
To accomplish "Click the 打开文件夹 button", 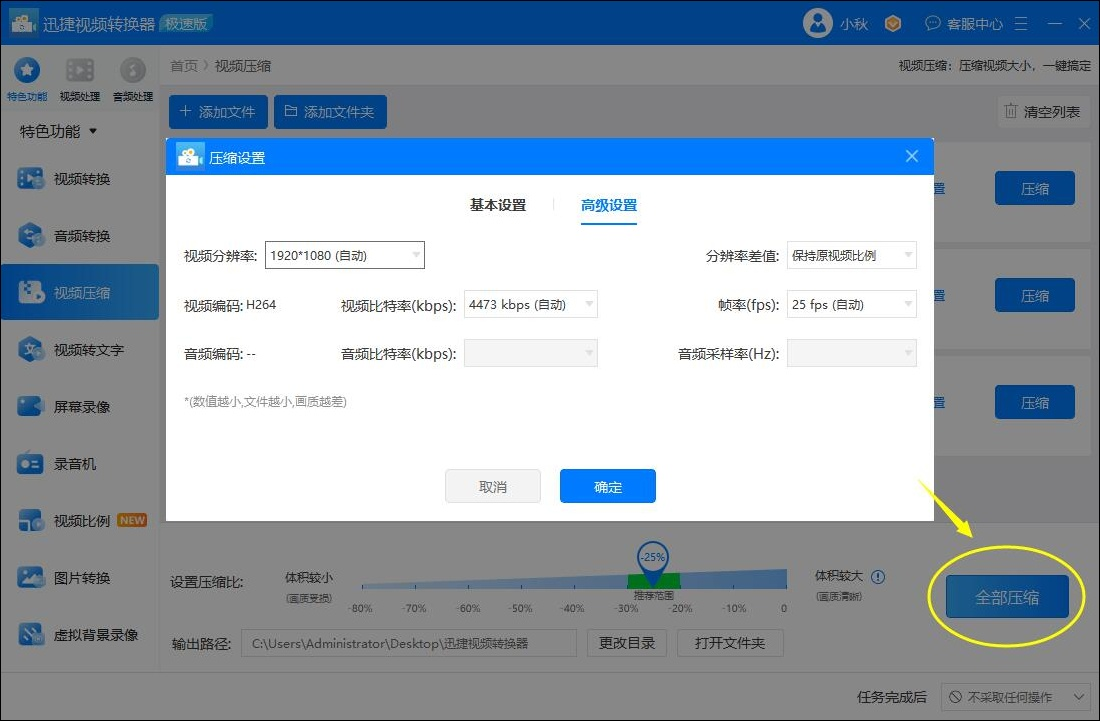I will point(730,643).
